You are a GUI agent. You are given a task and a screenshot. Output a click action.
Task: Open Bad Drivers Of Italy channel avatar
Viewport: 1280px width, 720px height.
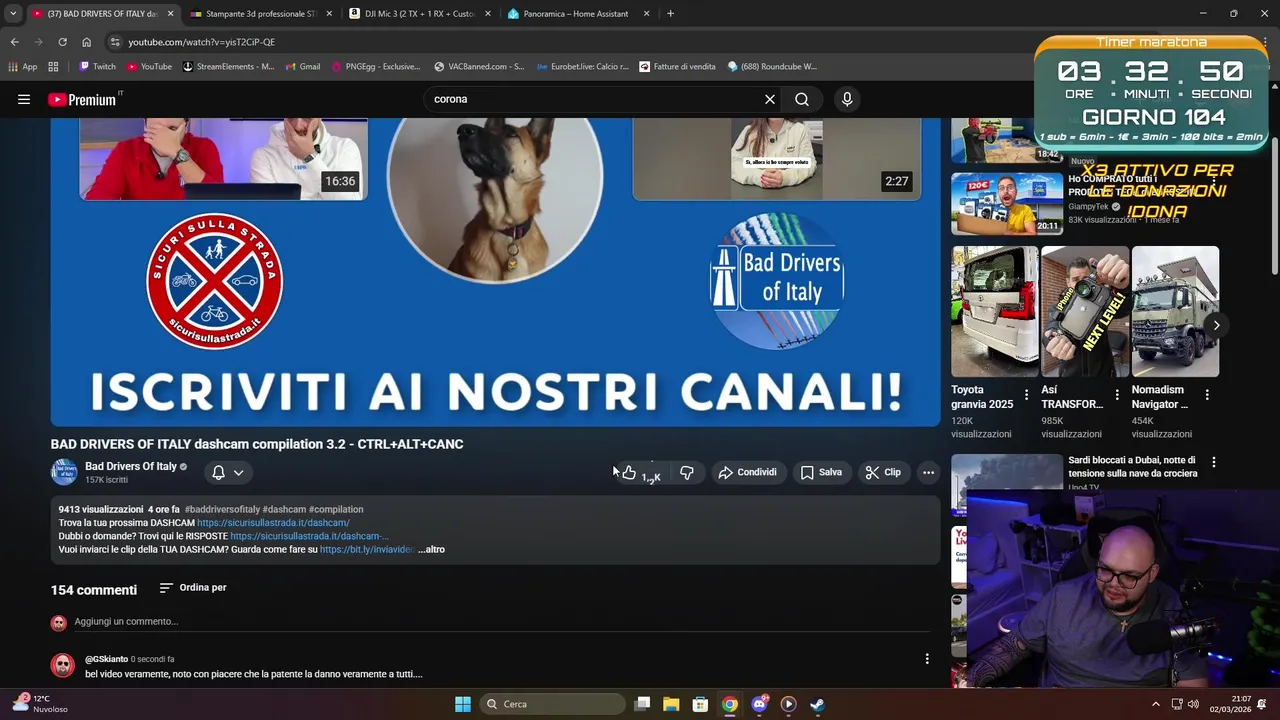click(x=64, y=472)
